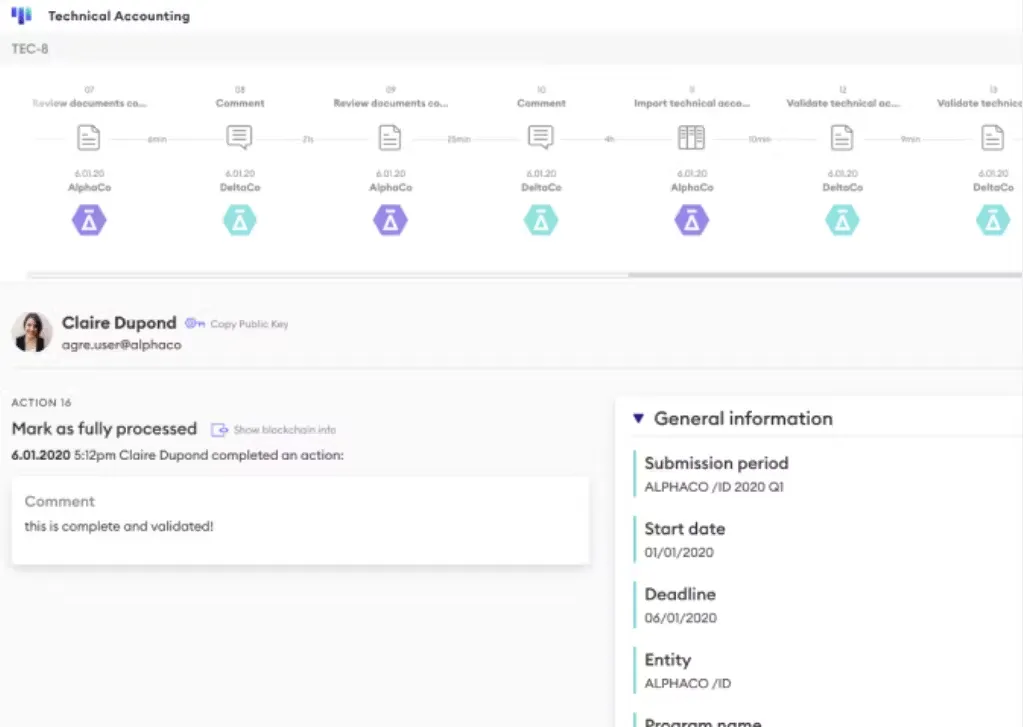Click the purple AlphaCo hexagon under step 07
Screen dimensions: 1023x727
[89, 220]
